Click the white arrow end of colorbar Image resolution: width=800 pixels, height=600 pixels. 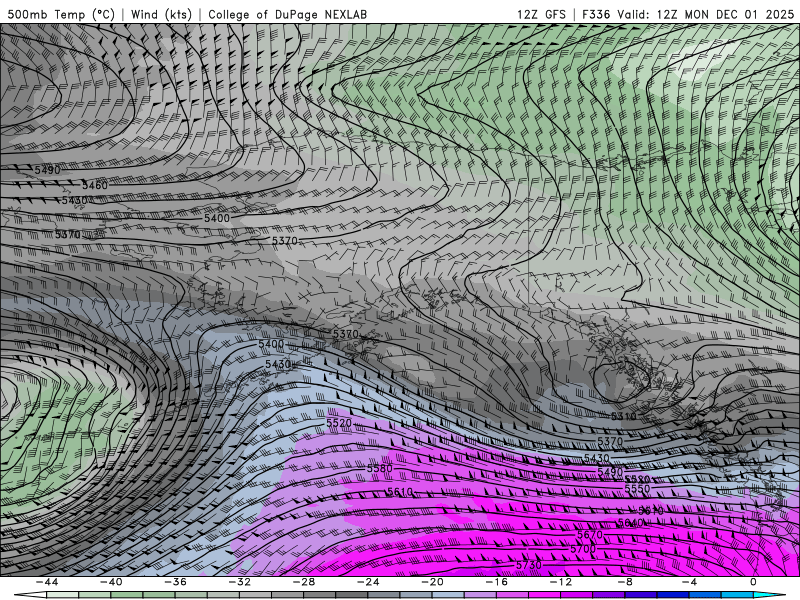30,595
